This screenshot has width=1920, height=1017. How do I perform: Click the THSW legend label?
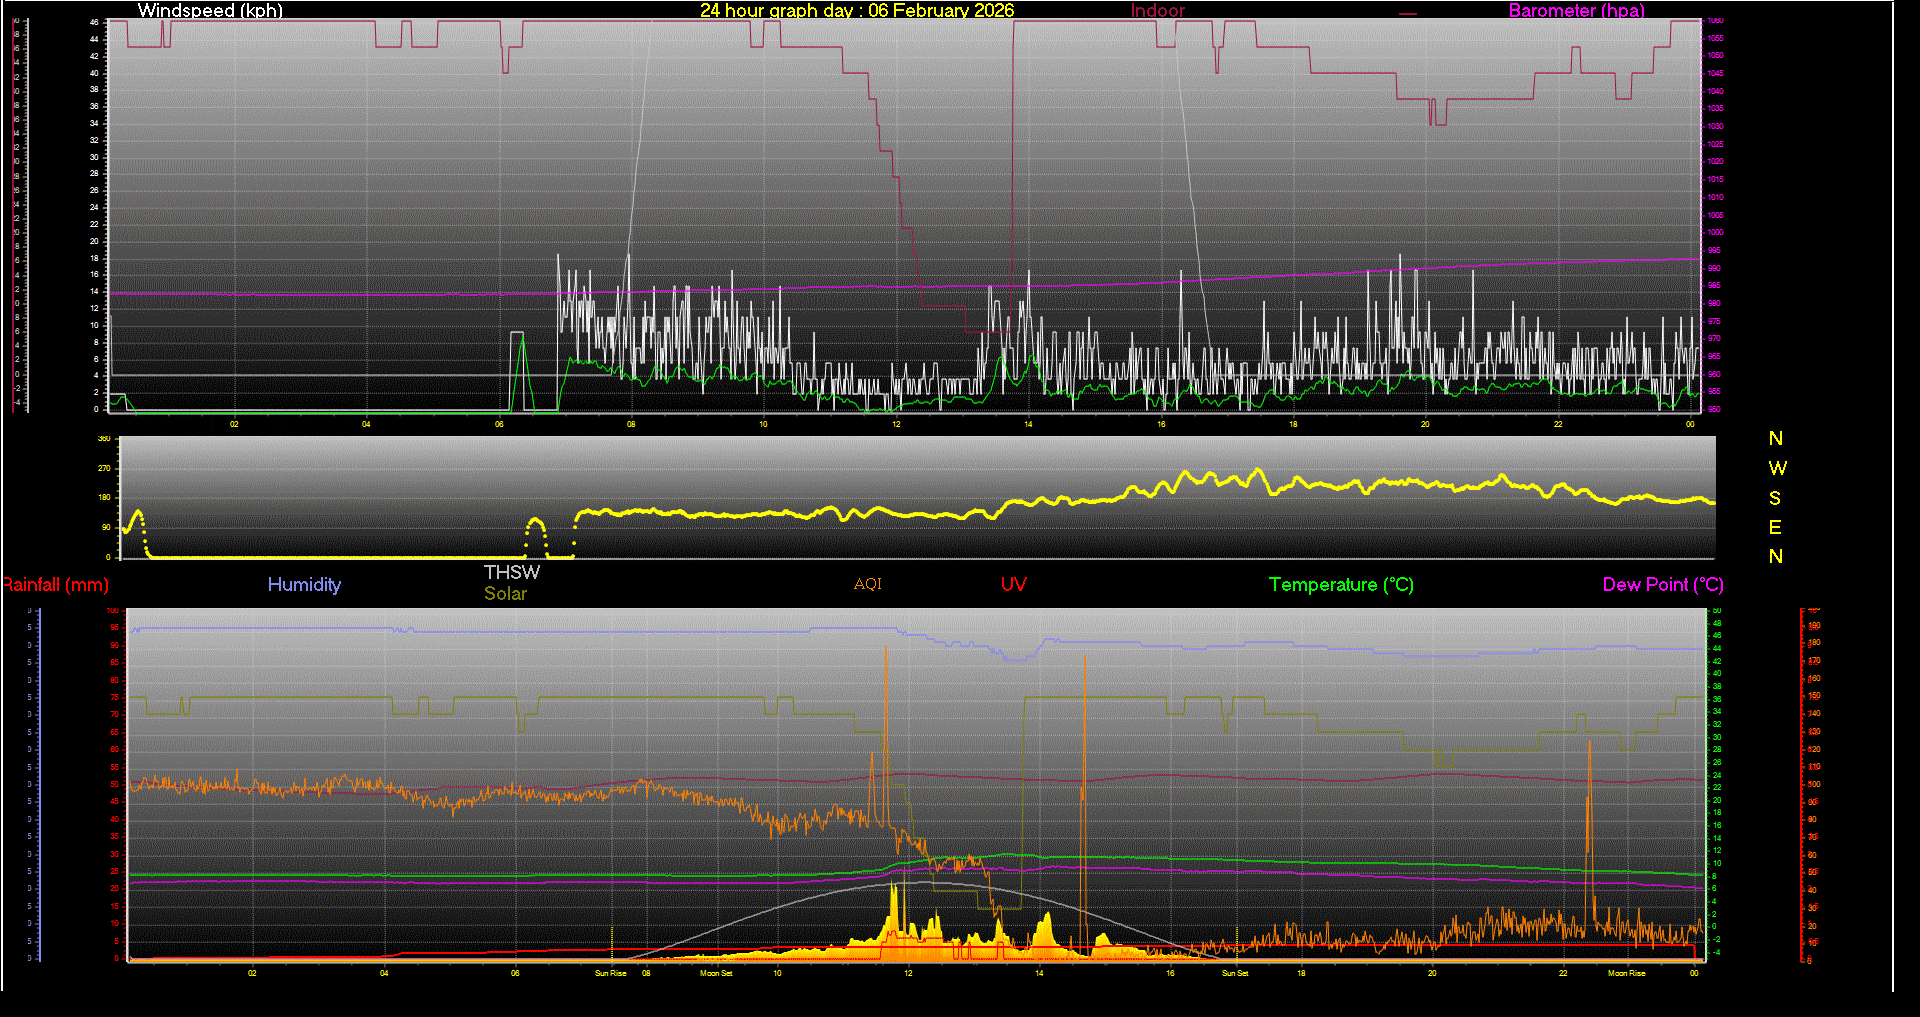point(511,572)
